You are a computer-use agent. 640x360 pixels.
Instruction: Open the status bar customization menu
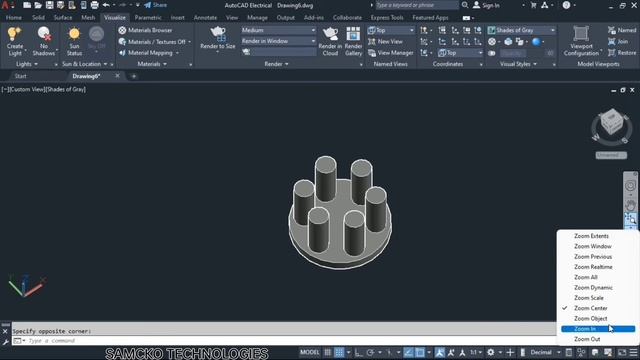633,352
